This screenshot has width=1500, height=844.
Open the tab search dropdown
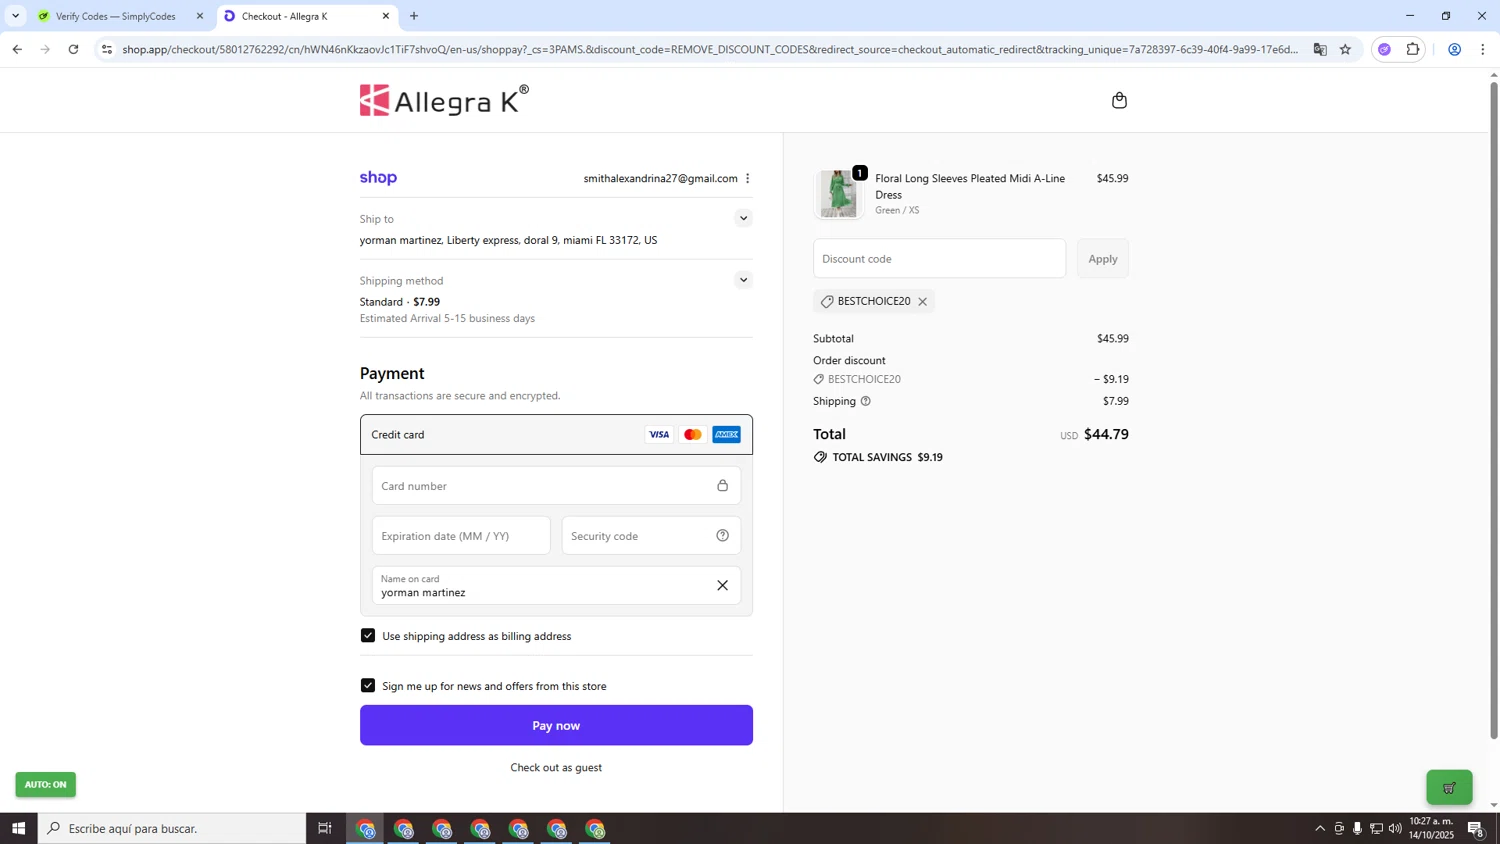point(15,16)
